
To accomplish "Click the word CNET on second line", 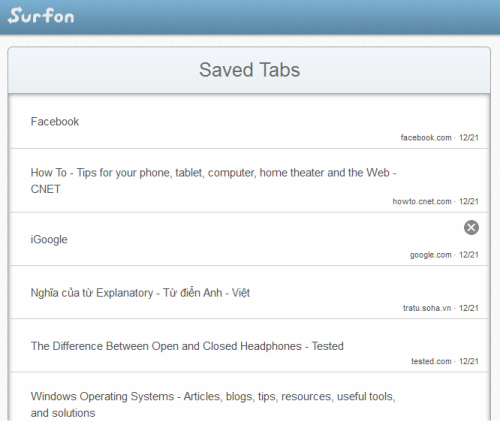I will (x=45, y=189).
